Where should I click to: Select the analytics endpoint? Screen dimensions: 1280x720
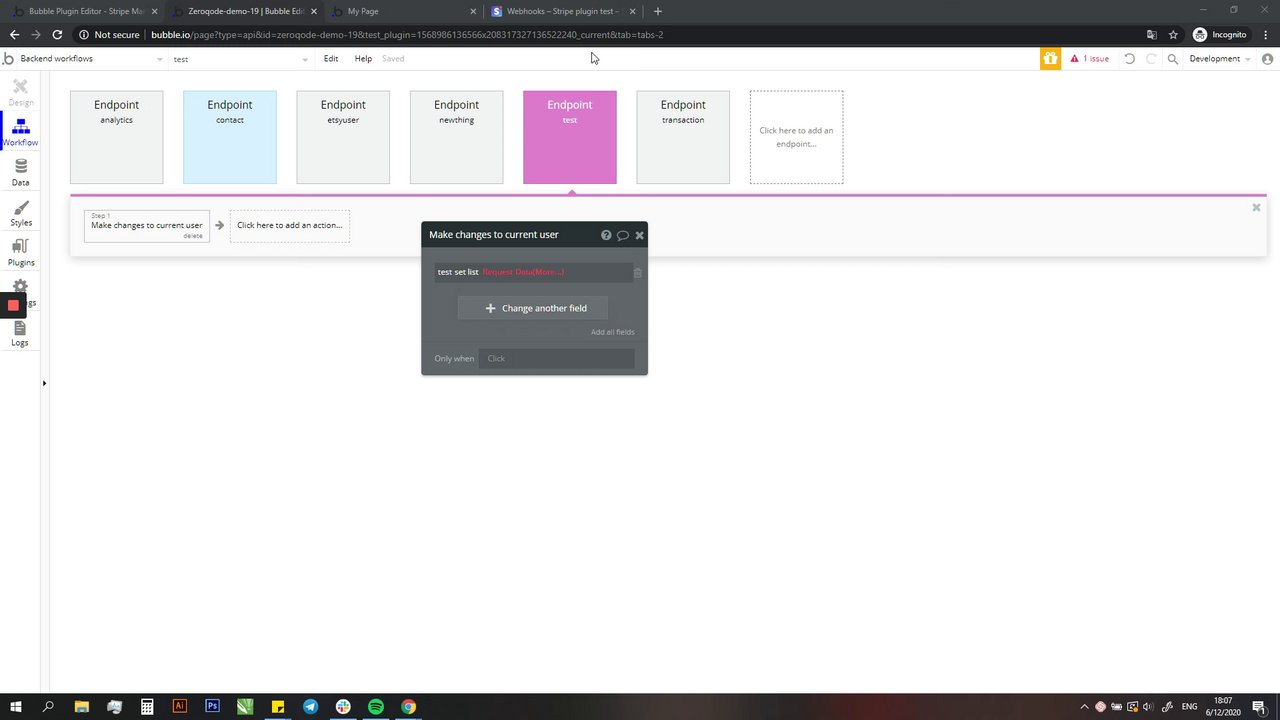coord(116,137)
